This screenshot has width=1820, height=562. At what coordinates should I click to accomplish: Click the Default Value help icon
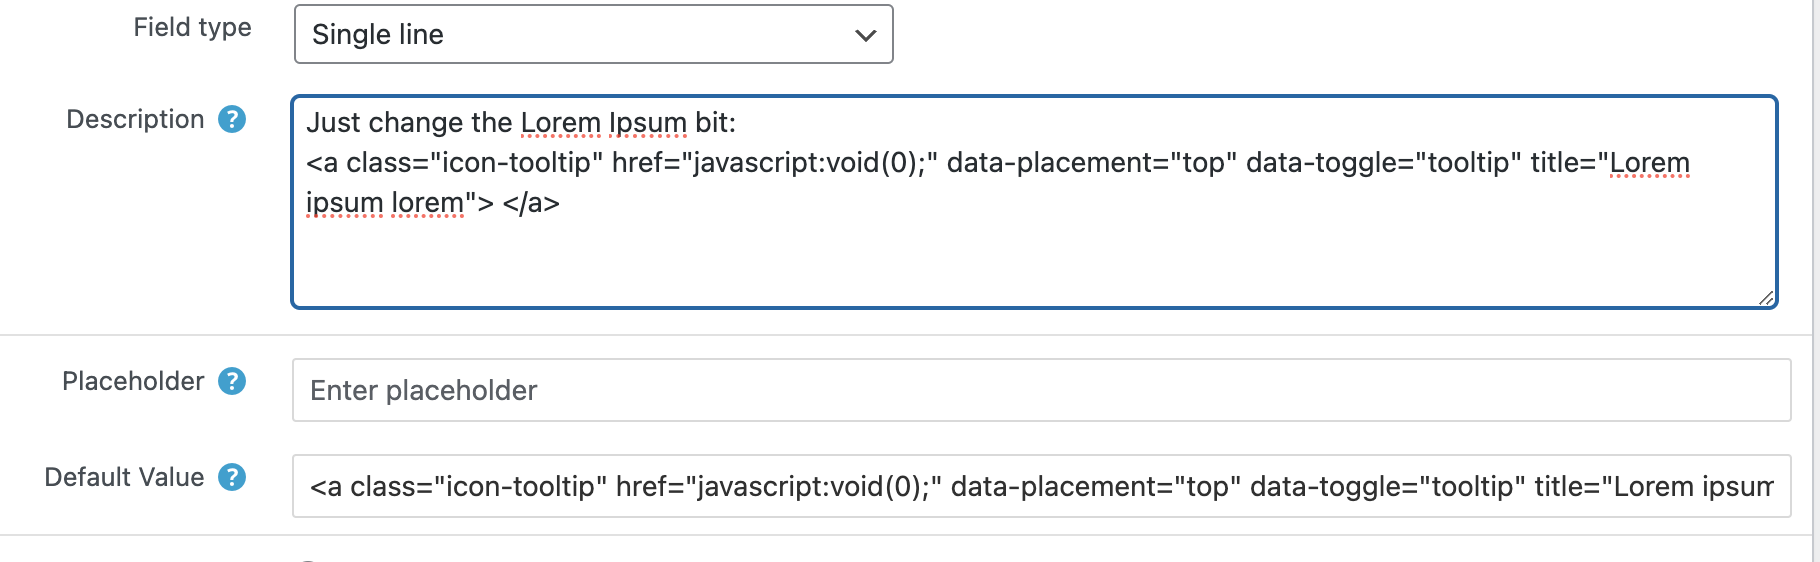(x=232, y=477)
